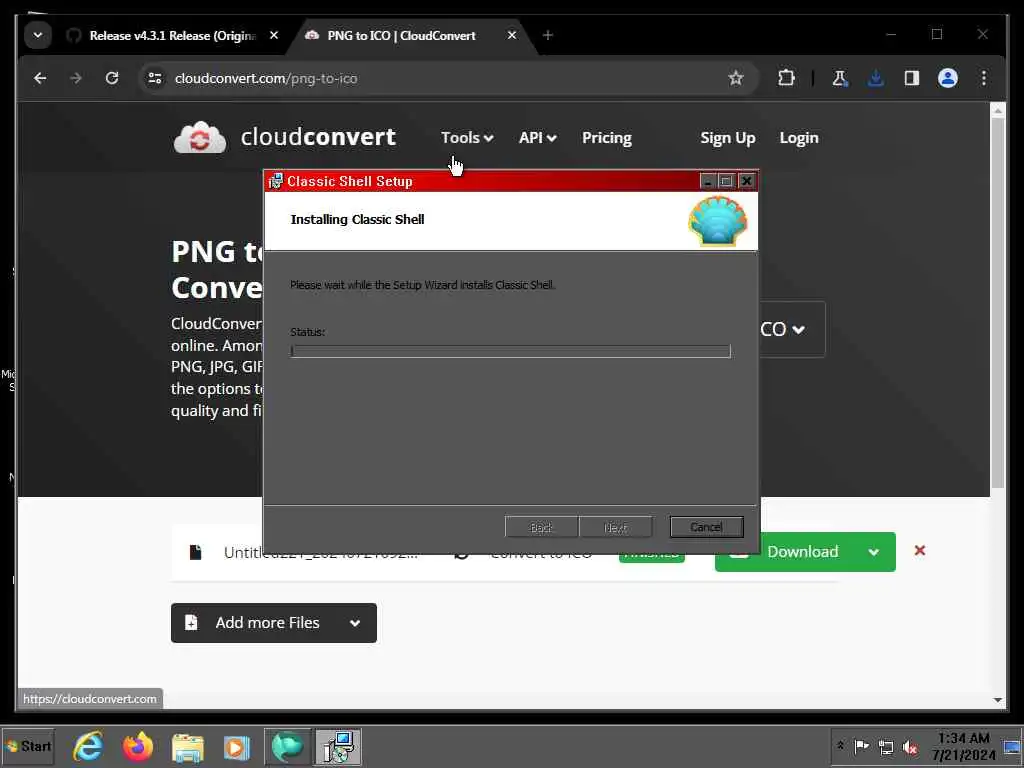Close the Classic Shell Setup dialog

tap(746, 181)
